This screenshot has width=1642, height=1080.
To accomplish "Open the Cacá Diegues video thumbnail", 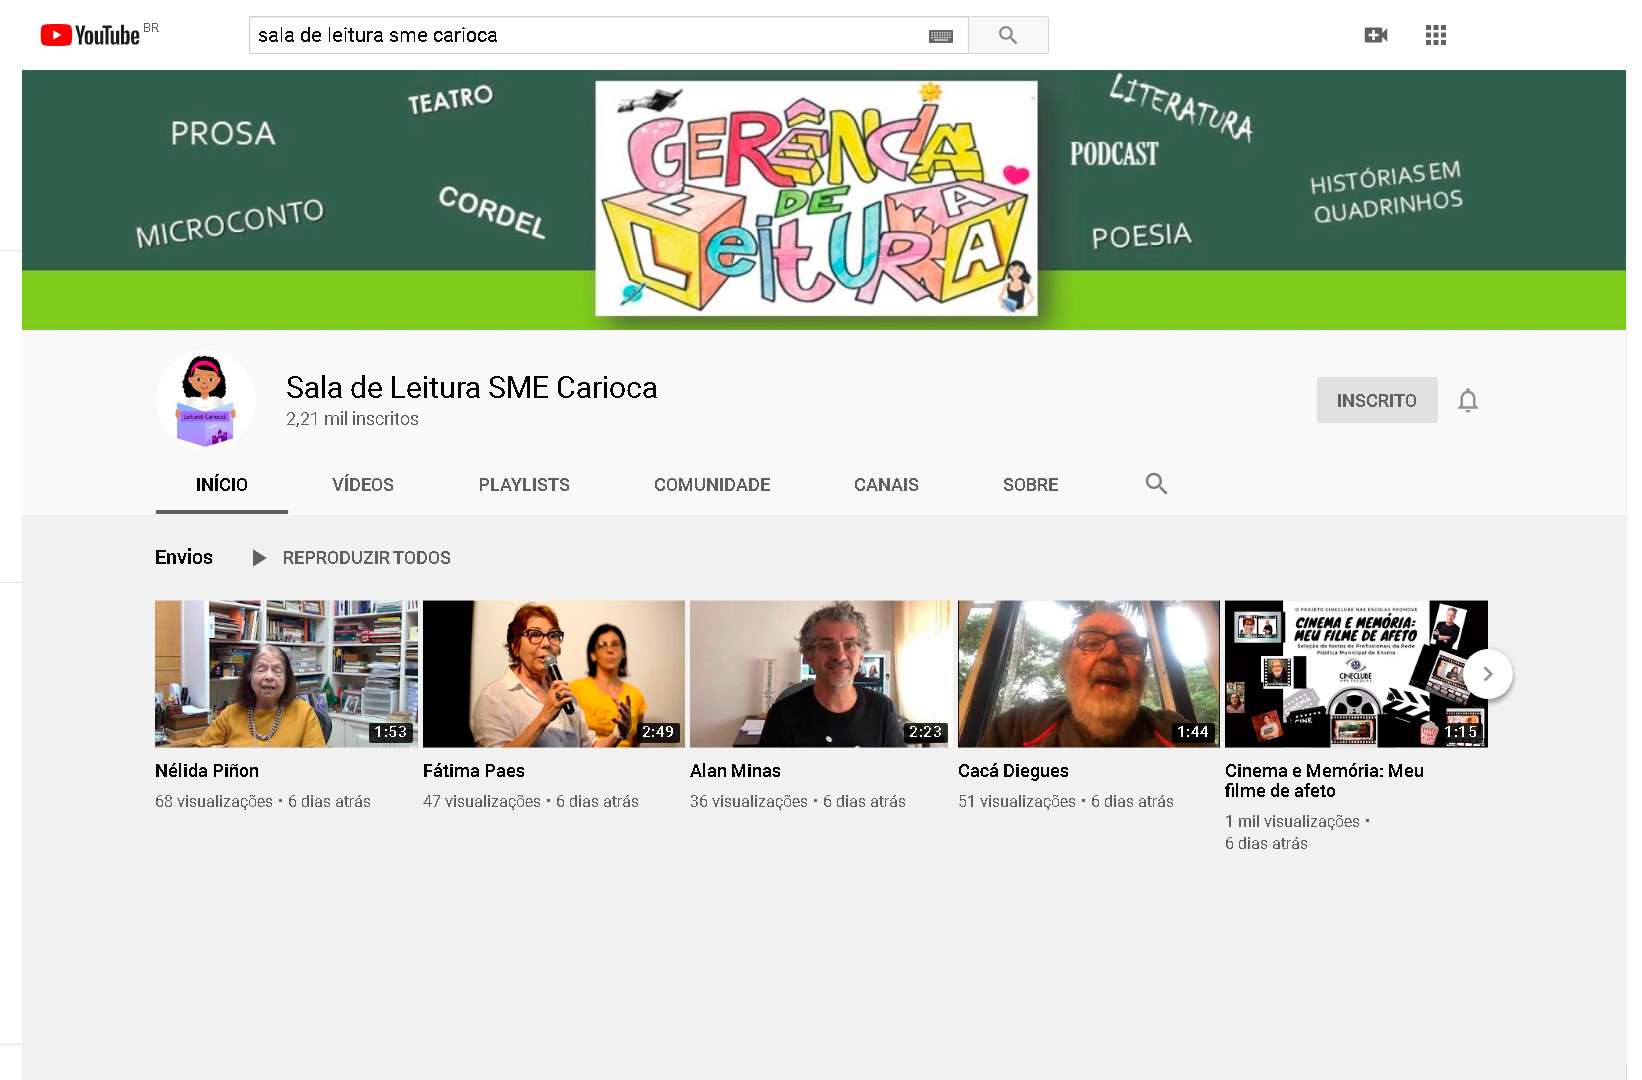I will pyautogui.click(x=1089, y=674).
